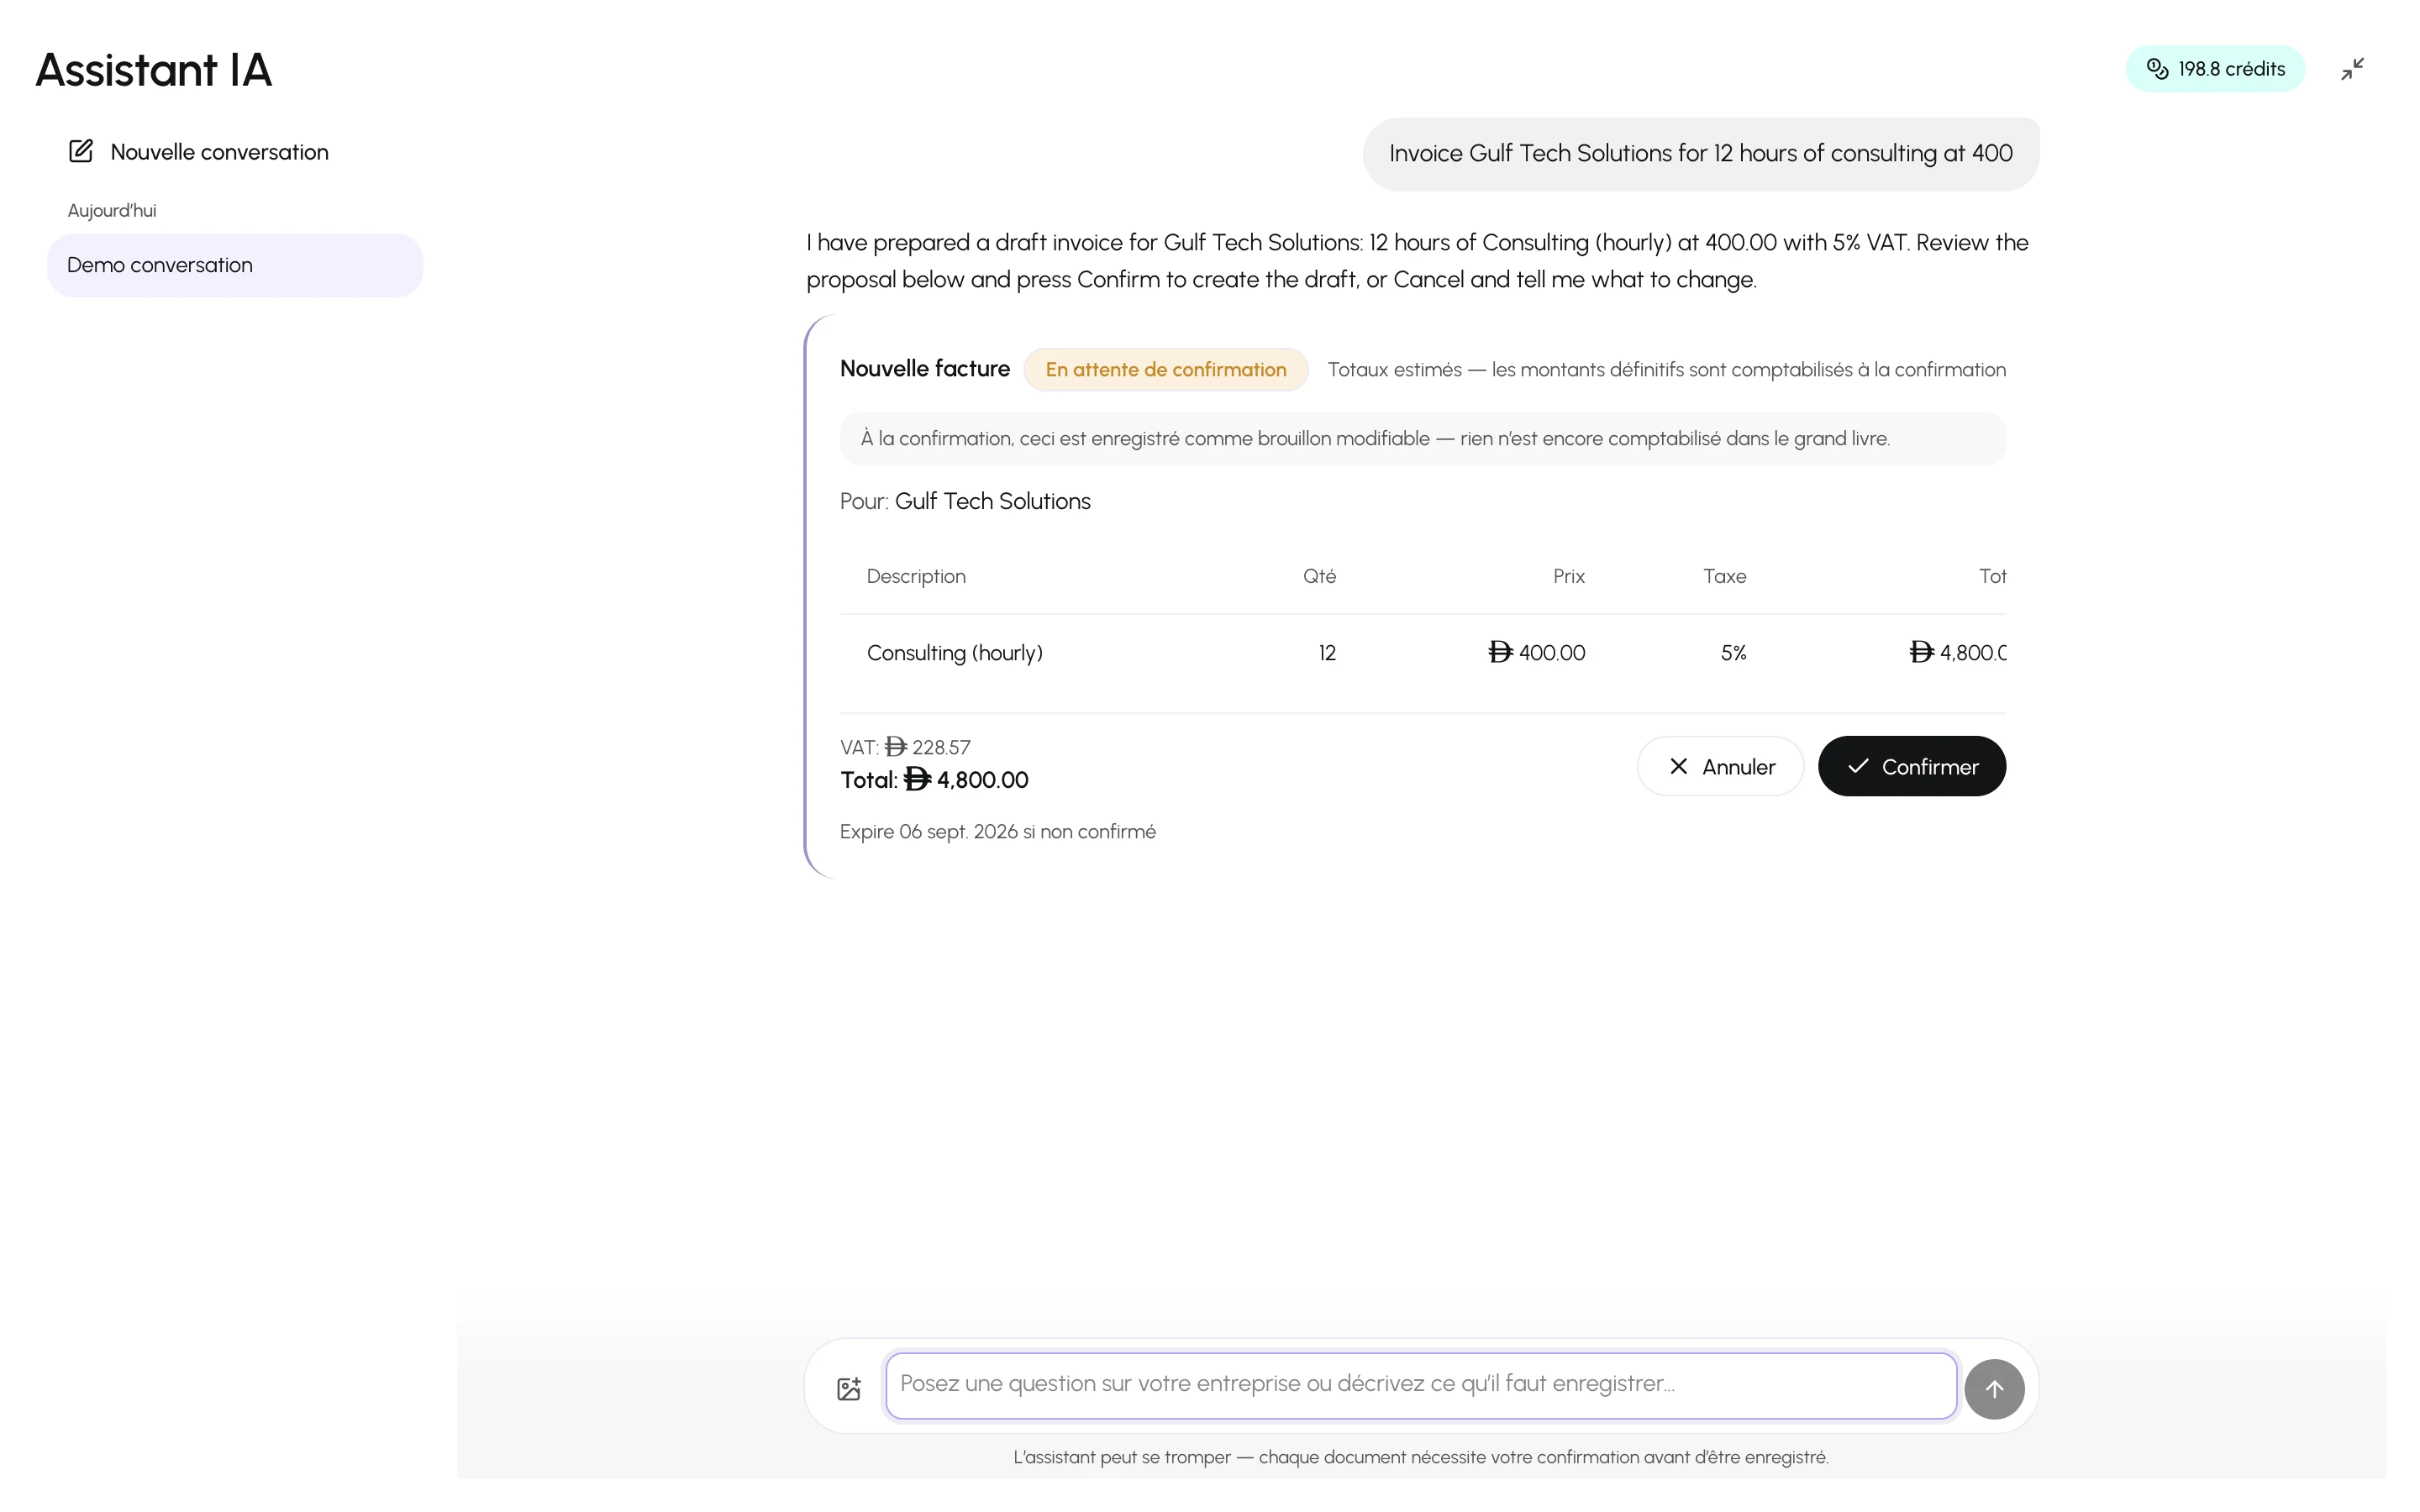Click the credits coin icon
Viewport: 2420px width, 1512px height.
(x=2157, y=69)
